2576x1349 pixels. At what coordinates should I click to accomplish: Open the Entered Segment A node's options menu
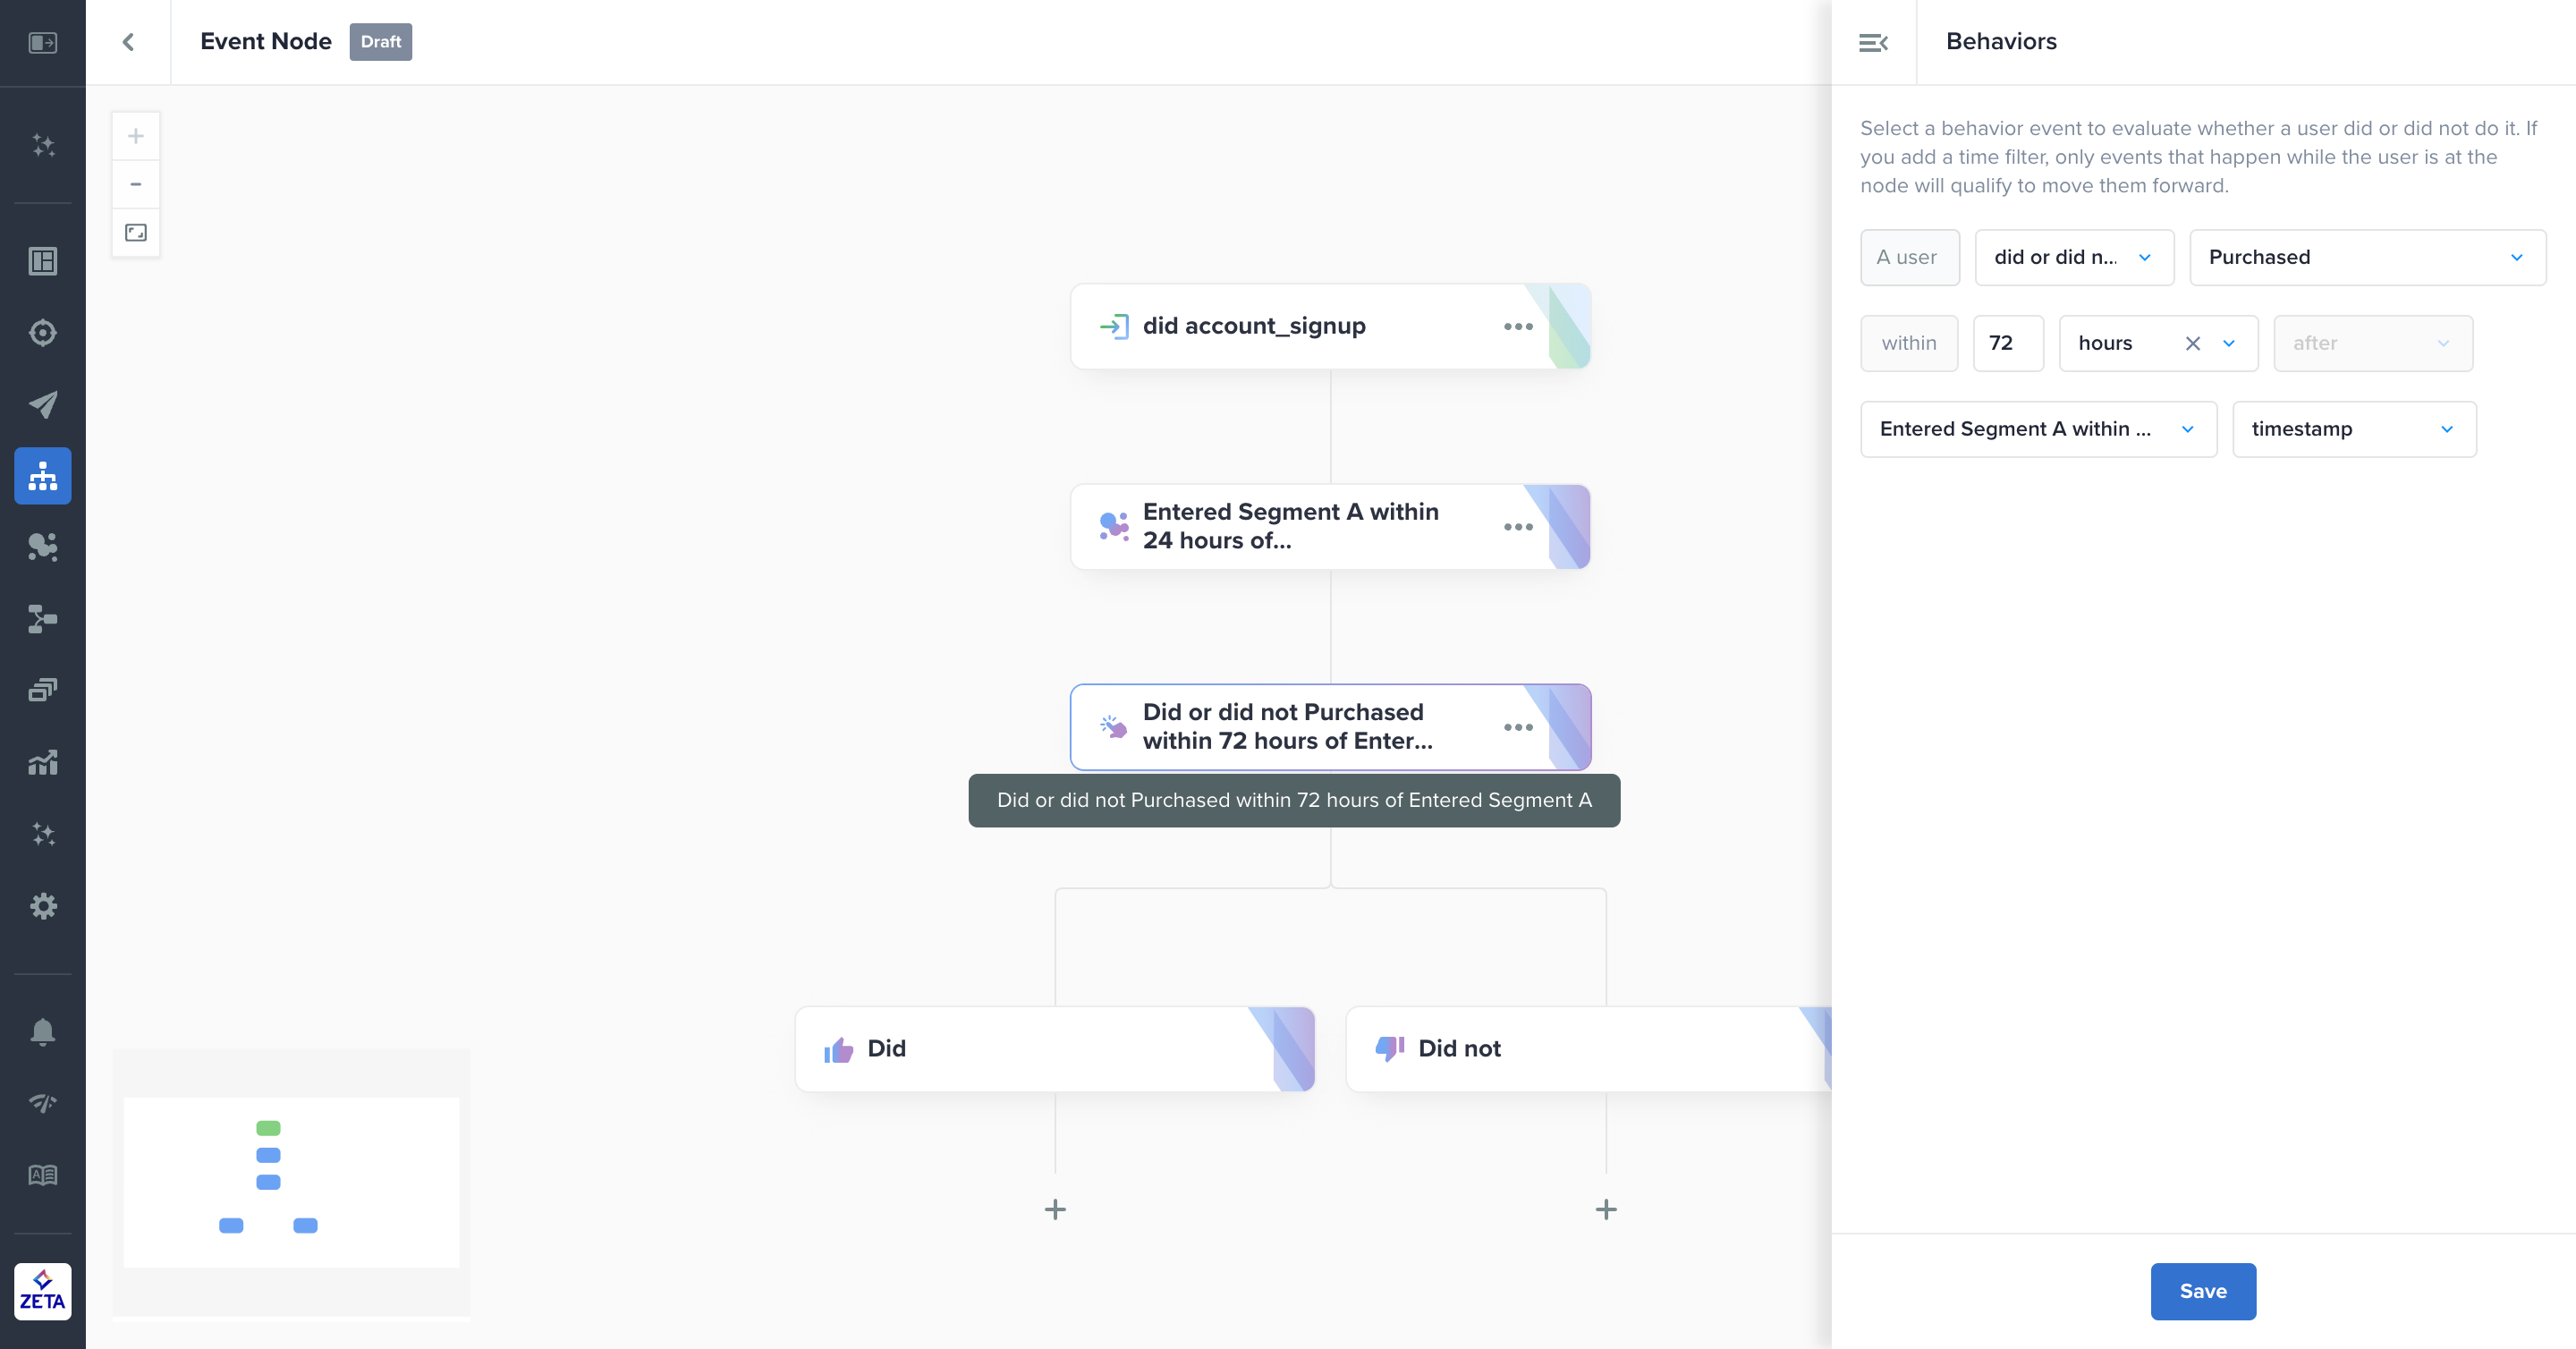pyautogui.click(x=1517, y=527)
